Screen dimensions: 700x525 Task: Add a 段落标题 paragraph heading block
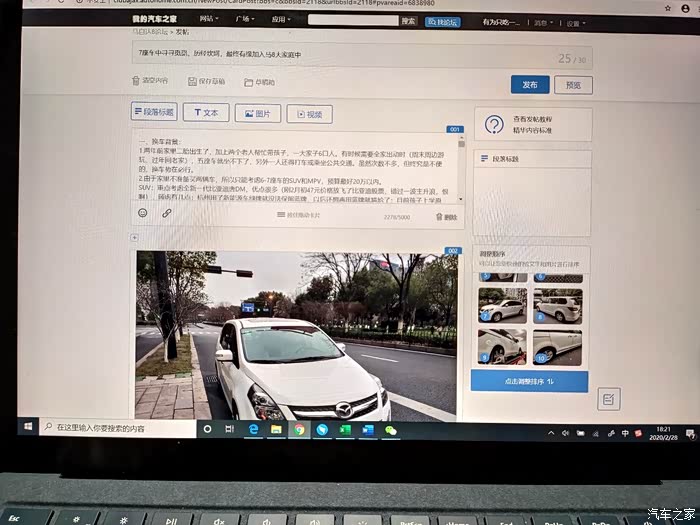click(154, 111)
